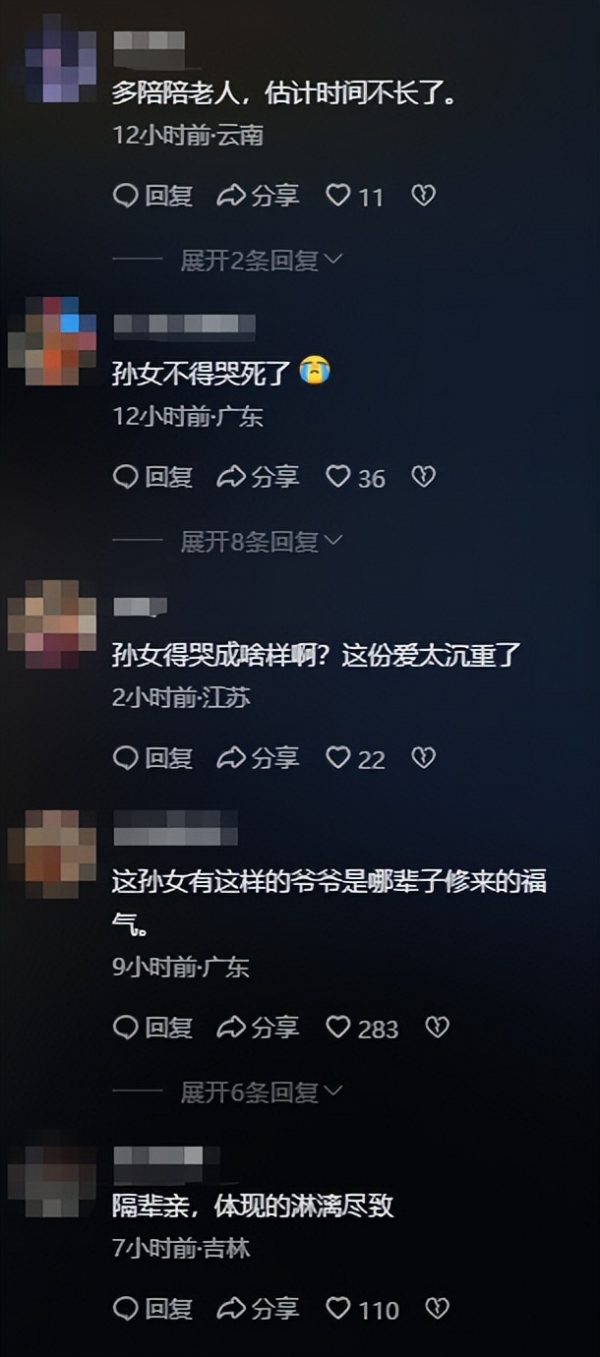Viewport: 600px width, 1357px height.
Task: Click share arrow on 孙女不得哭死了 comment
Action: pyautogui.click(x=258, y=477)
